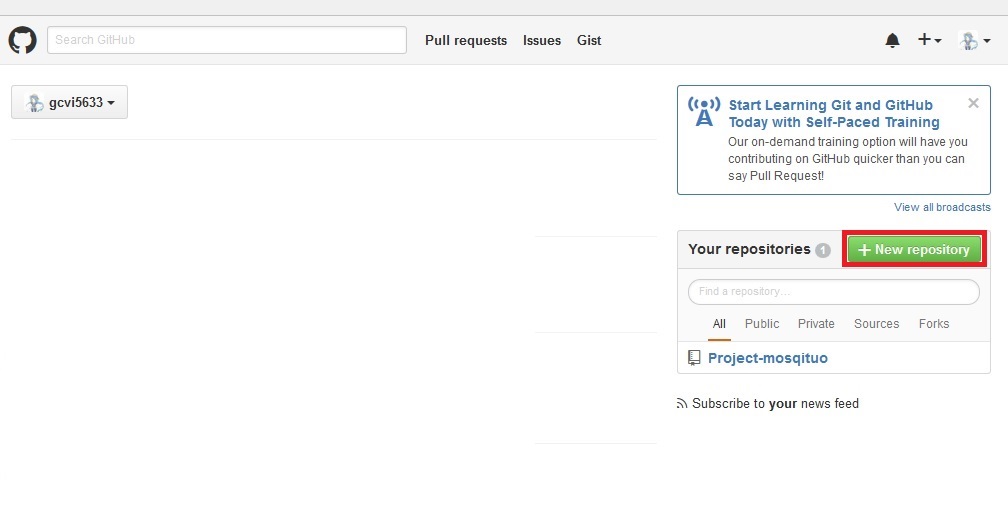Select the Private repositories tab
1008x532 pixels.
pos(816,324)
